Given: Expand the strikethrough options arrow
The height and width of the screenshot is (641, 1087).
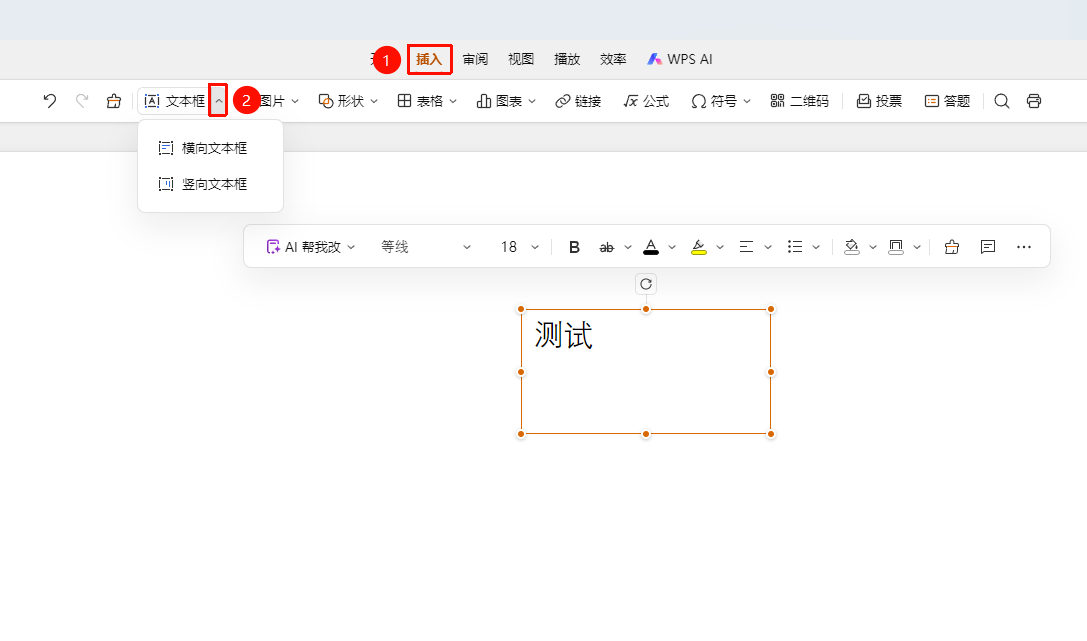Looking at the screenshot, I should tap(628, 247).
